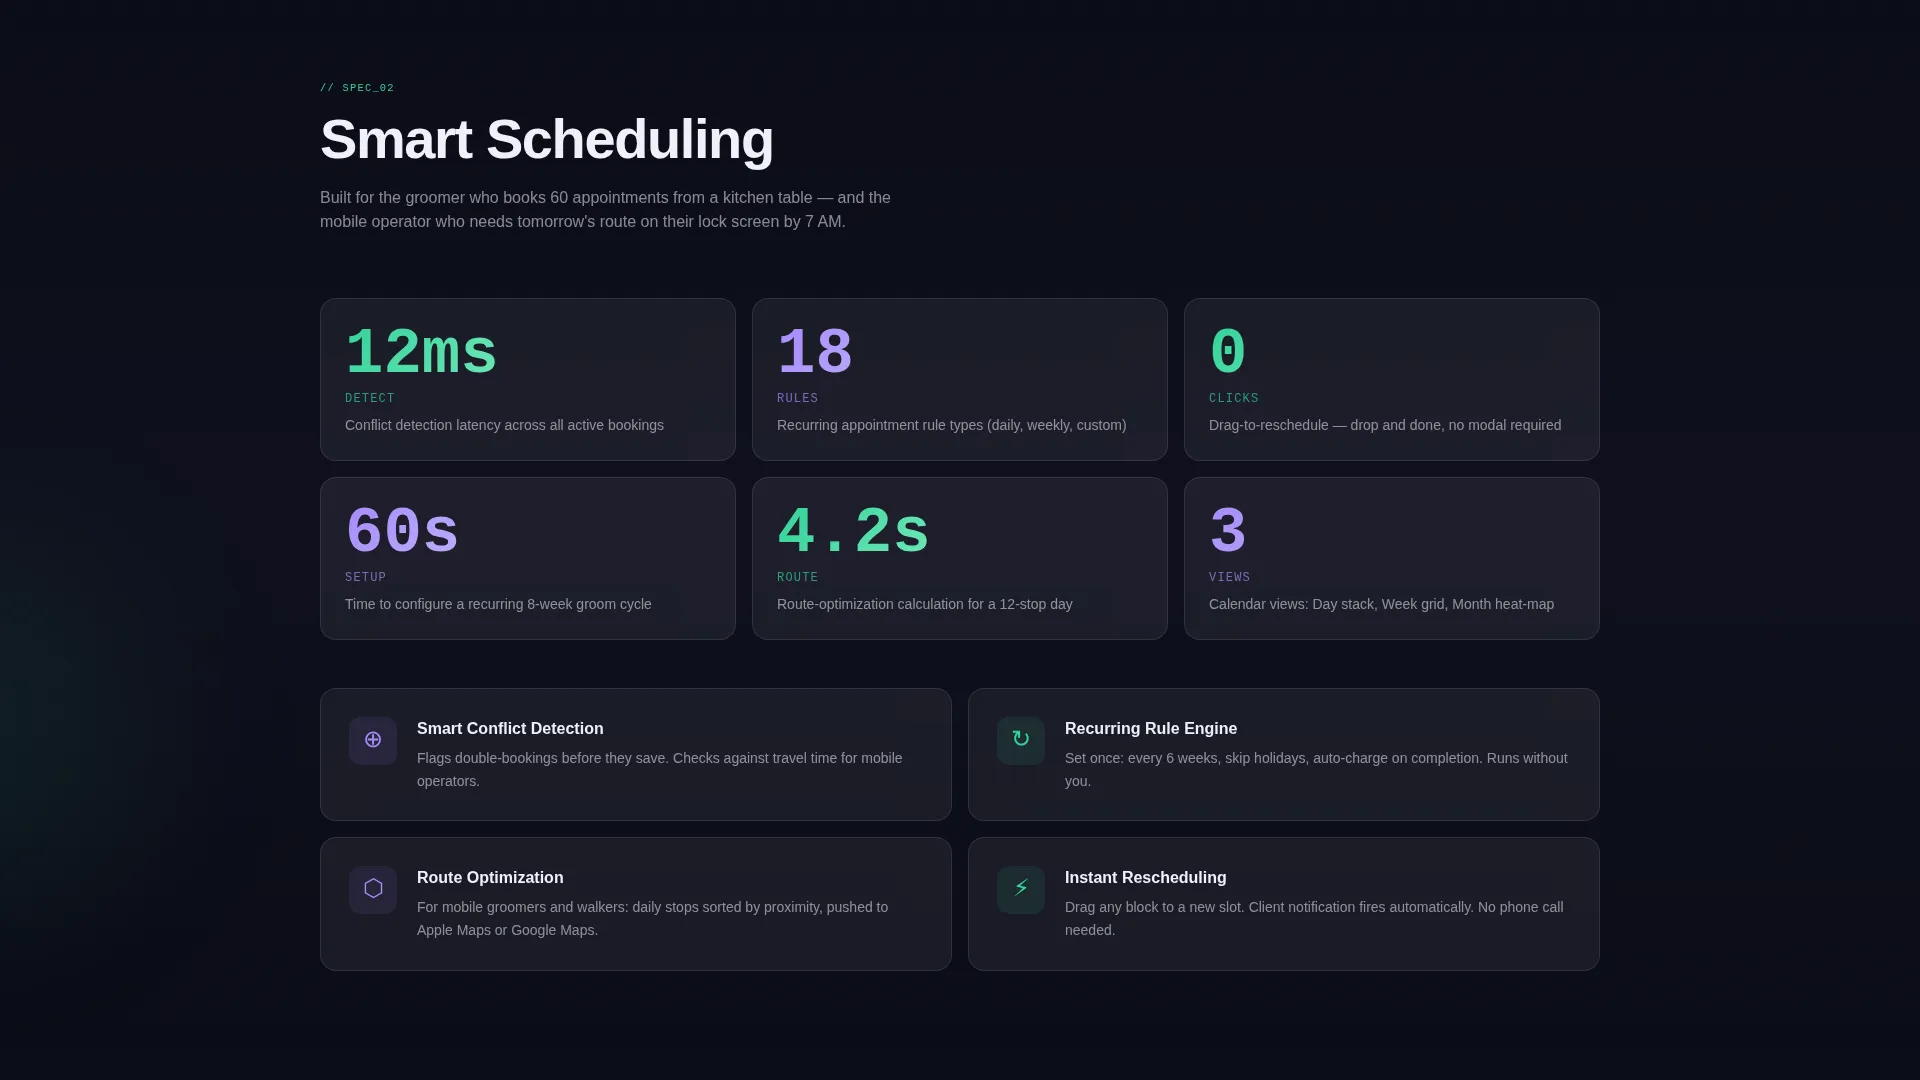Click the drag-to-reschedule description text
The height and width of the screenshot is (1080, 1920).
(1385, 425)
